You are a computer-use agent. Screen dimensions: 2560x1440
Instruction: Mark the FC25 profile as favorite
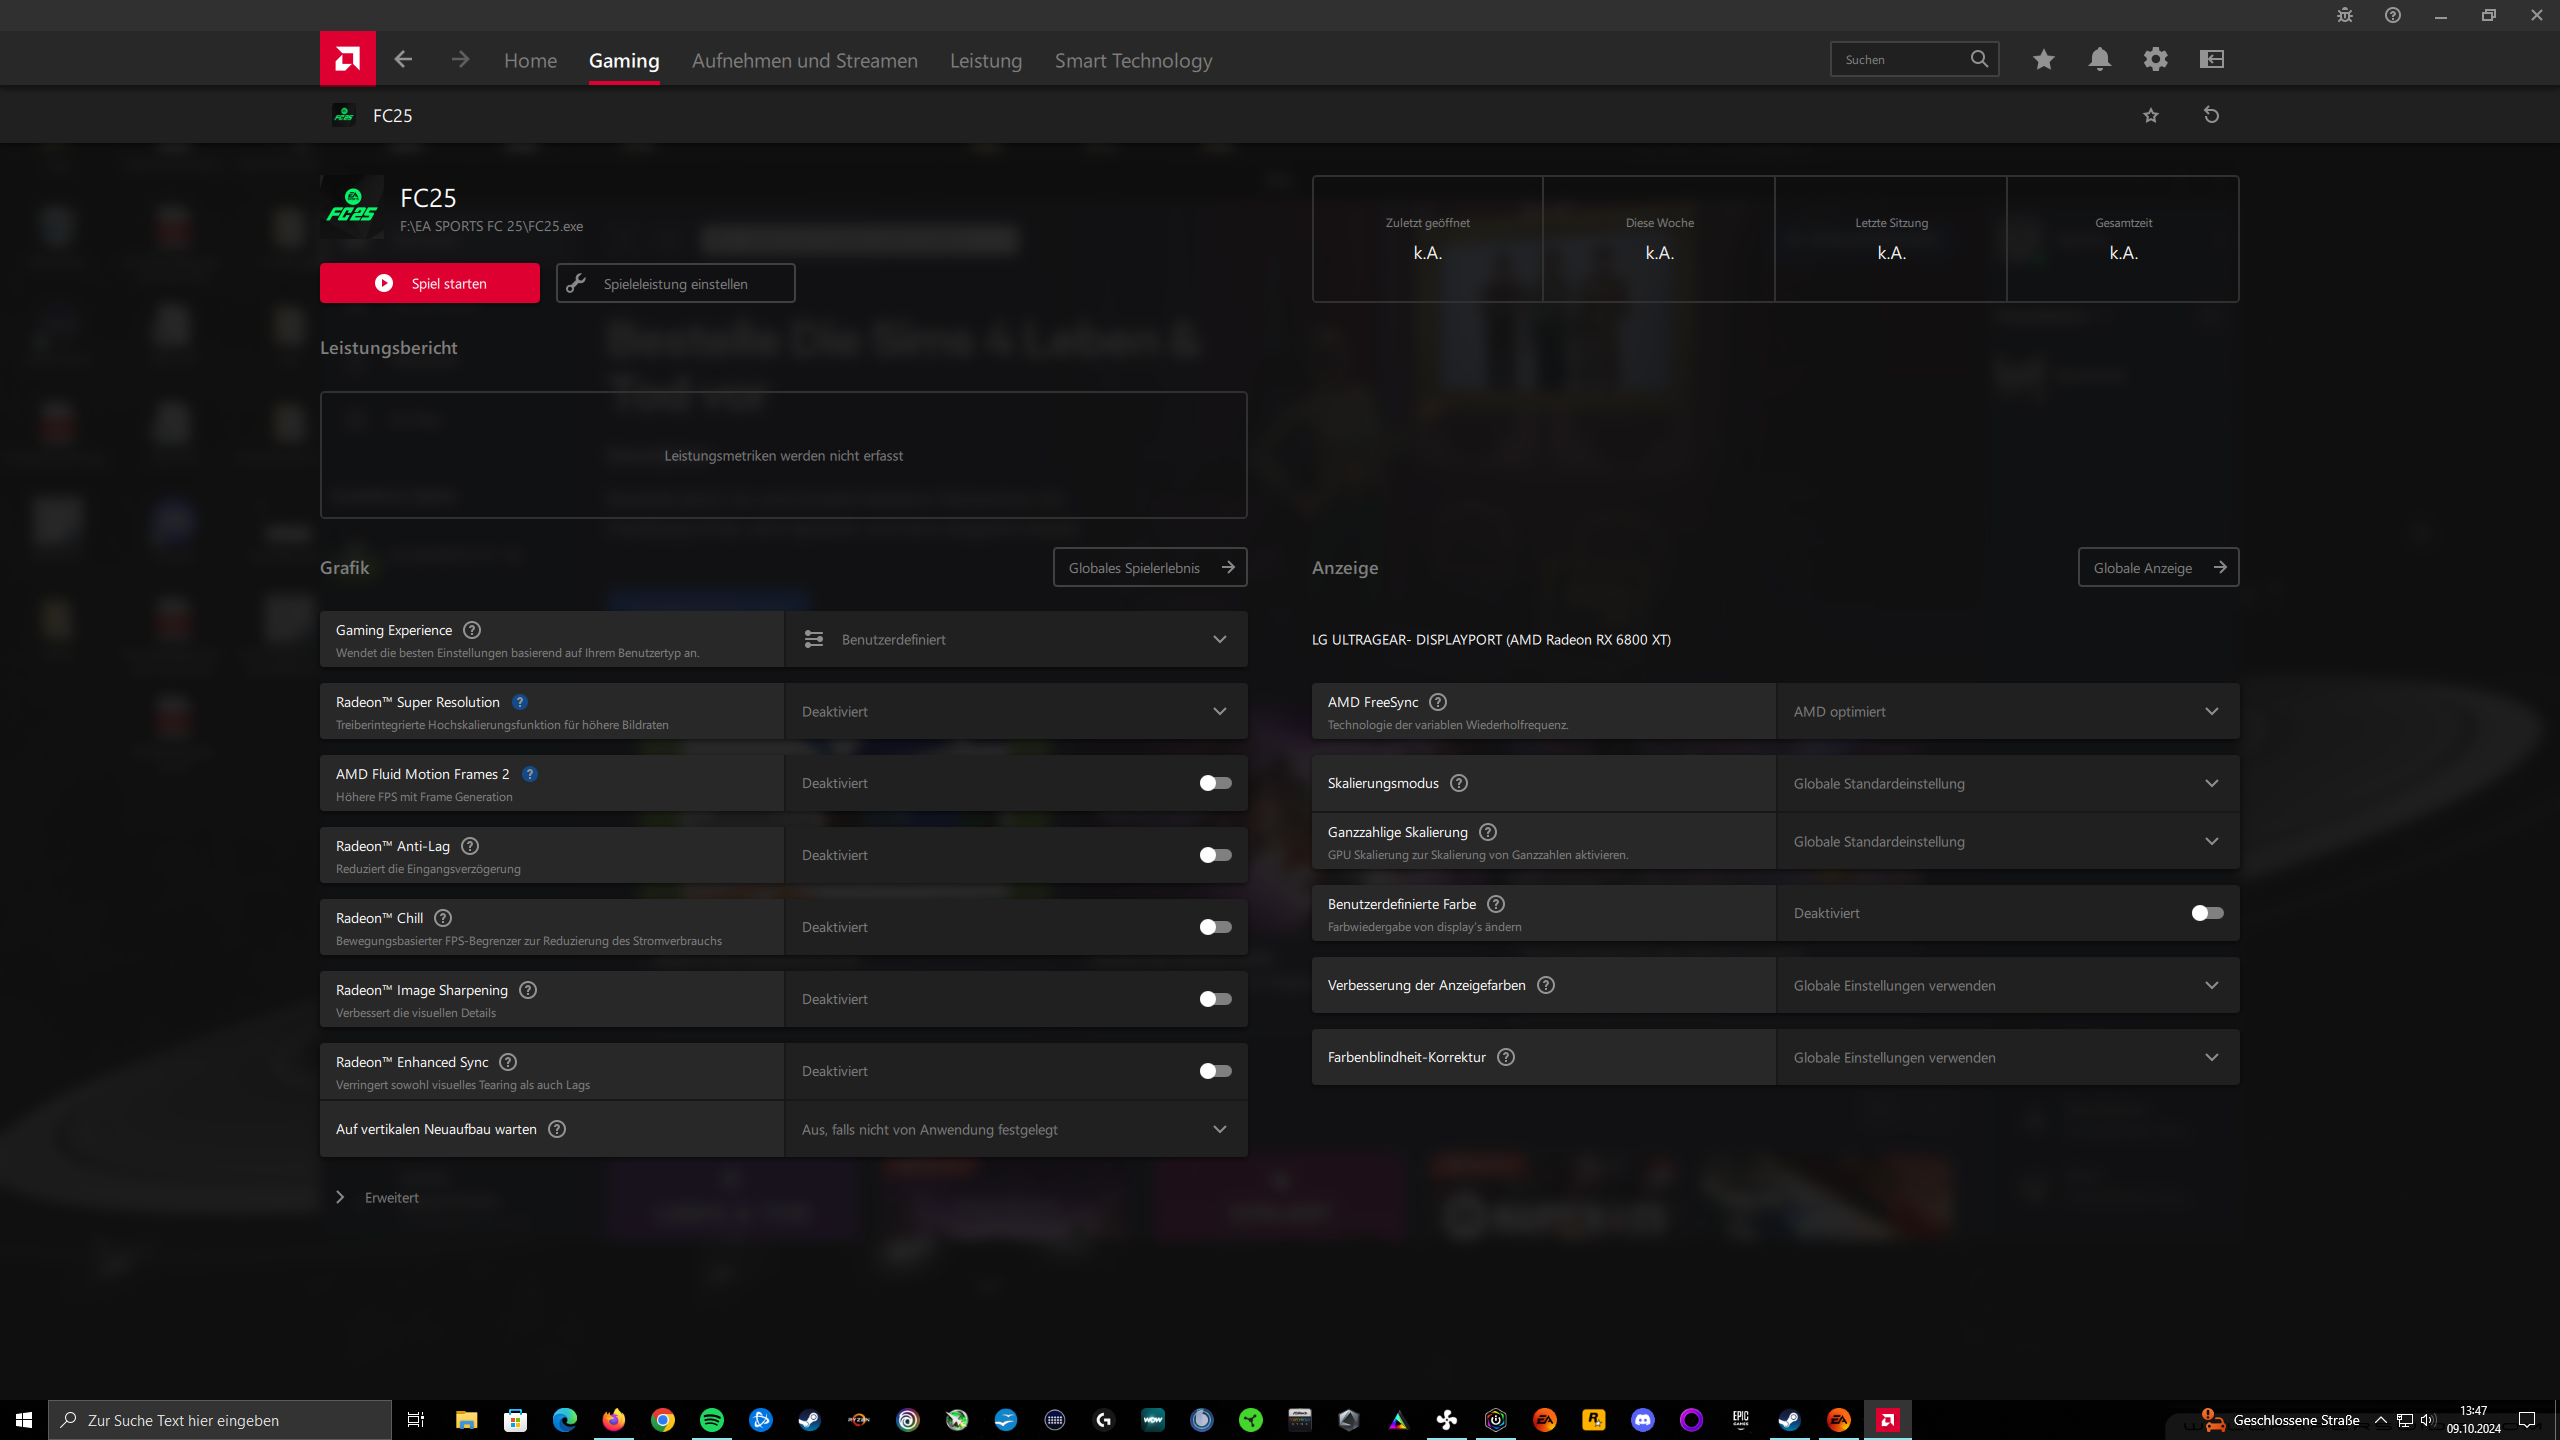point(2151,116)
